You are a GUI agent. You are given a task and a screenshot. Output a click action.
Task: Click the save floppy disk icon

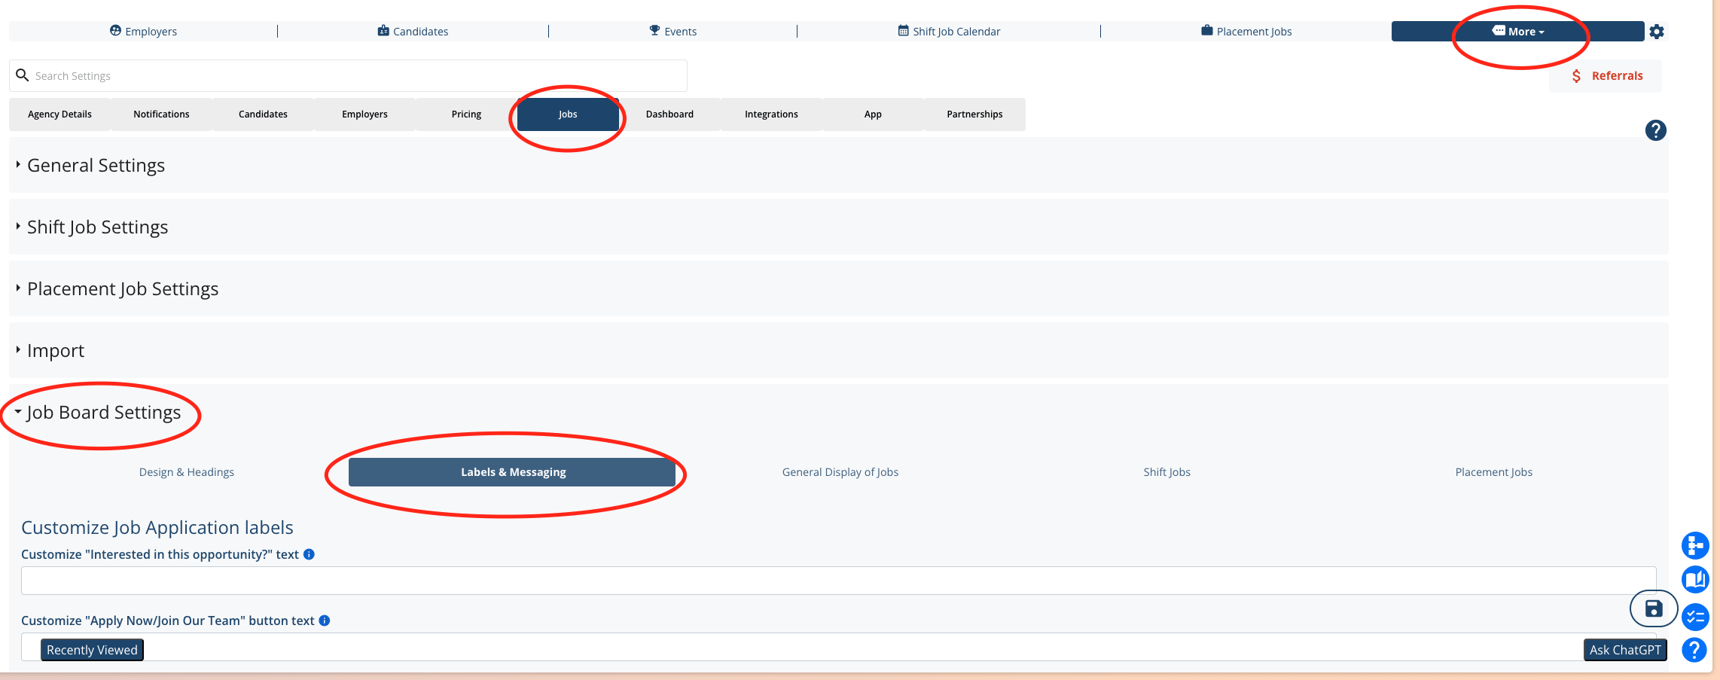(1653, 609)
